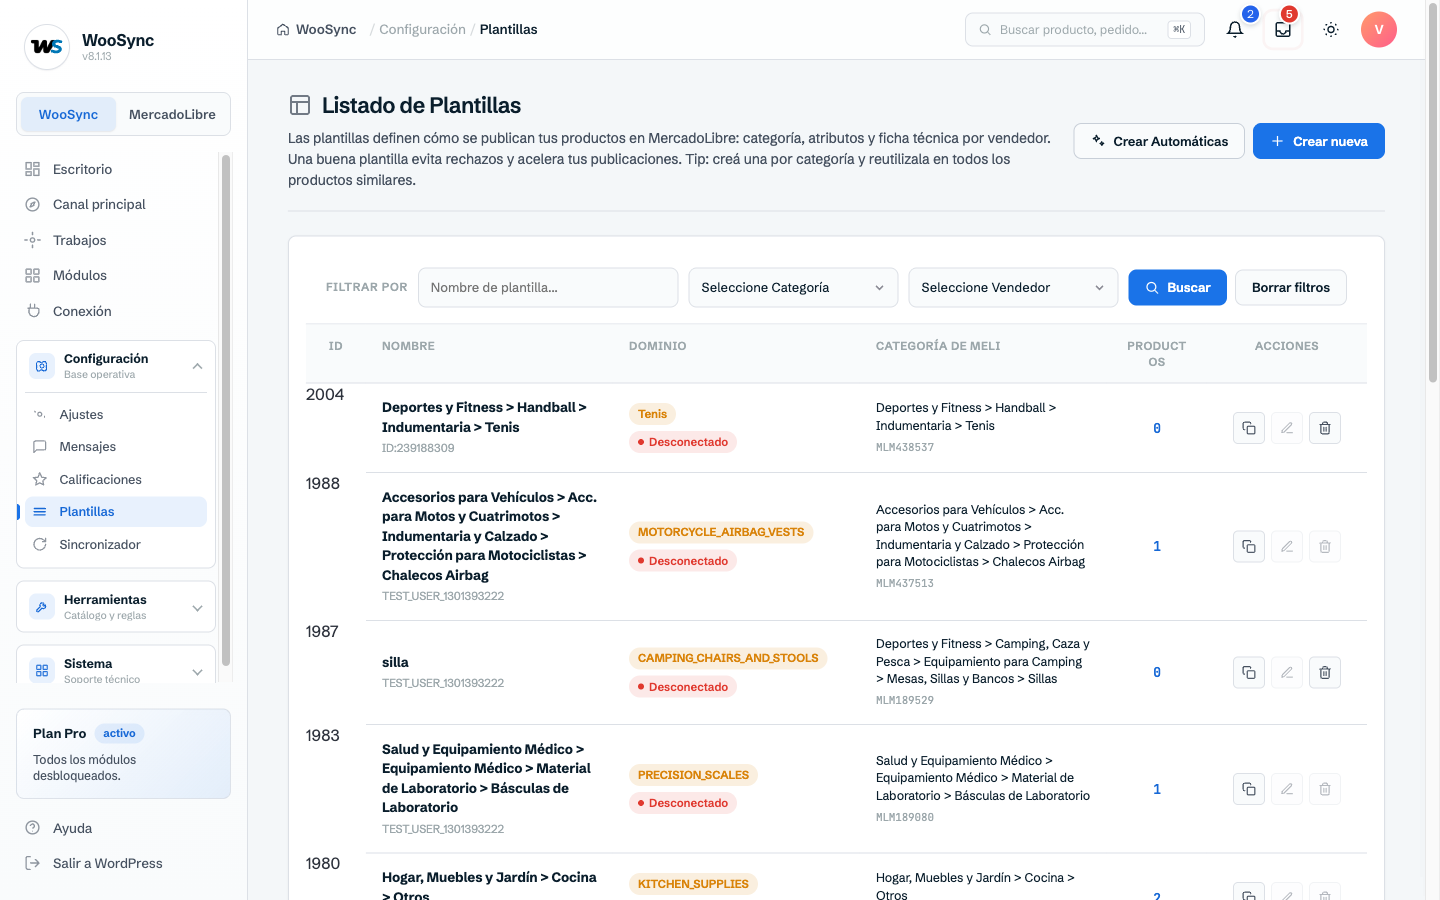The width and height of the screenshot is (1440, 900).
Task: Open the notifications bell icon
Action: 1235,29
